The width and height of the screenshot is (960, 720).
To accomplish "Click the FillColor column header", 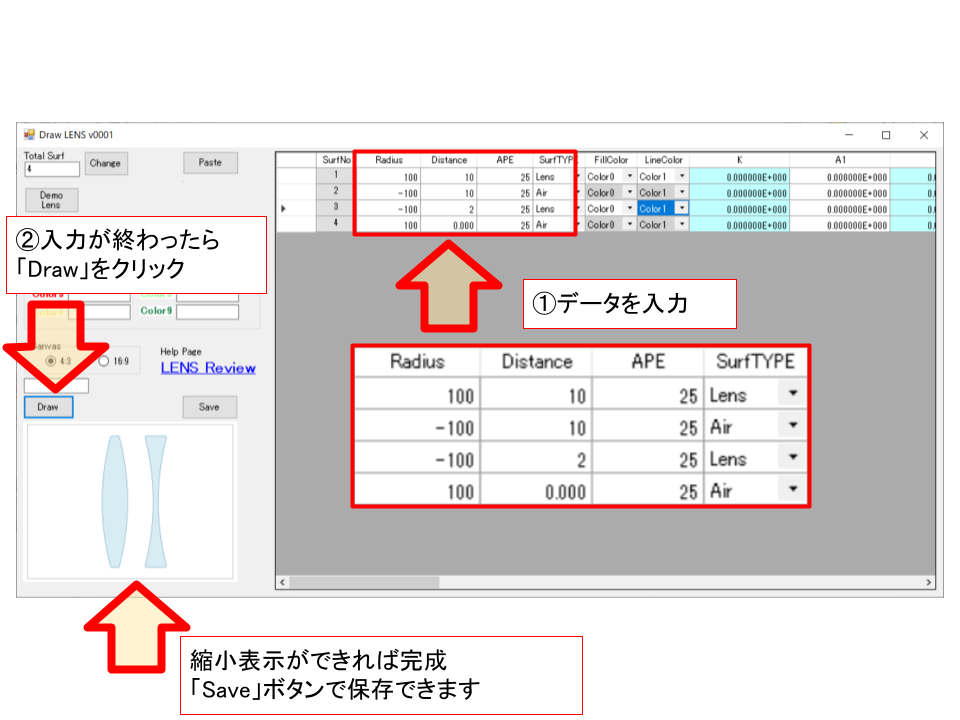I will click(610, 160).
